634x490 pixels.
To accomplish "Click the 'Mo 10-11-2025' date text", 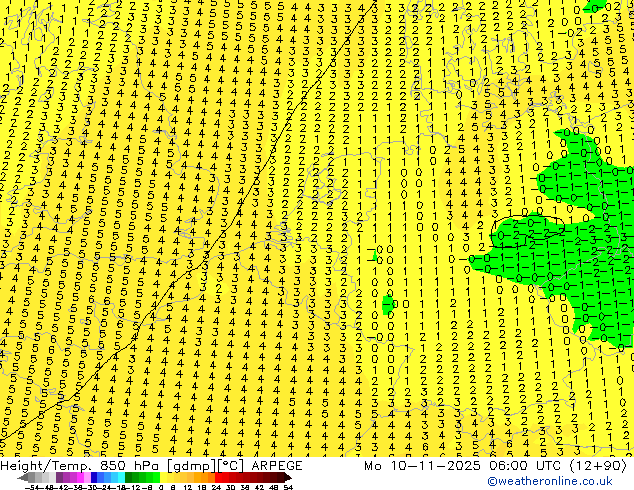I will (x=423, y=466).
